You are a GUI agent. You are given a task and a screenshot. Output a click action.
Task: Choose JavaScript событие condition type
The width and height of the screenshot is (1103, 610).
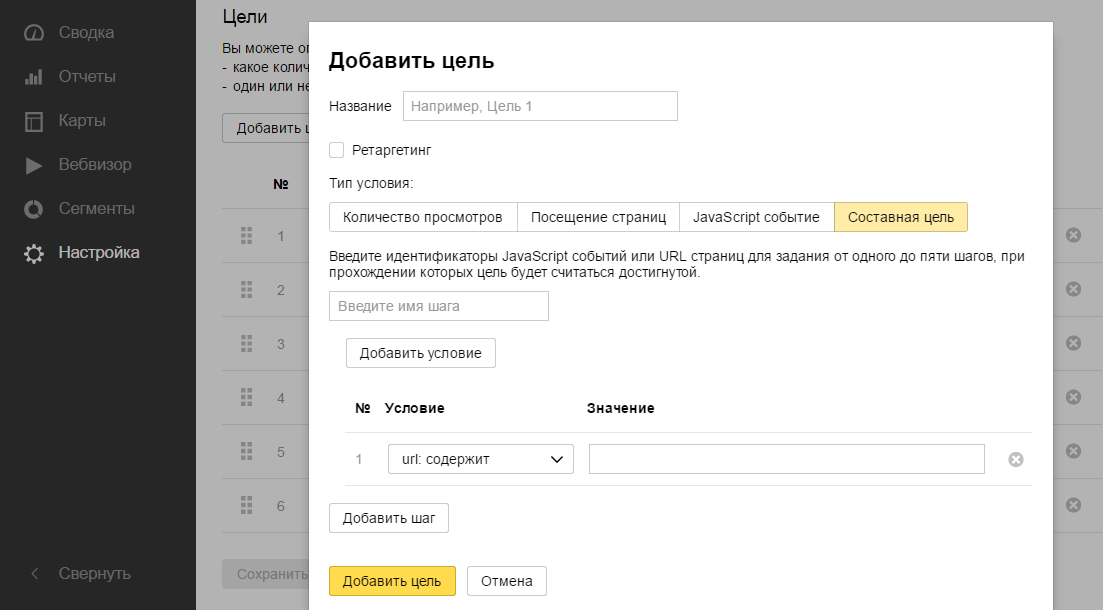tap(756, 217)
